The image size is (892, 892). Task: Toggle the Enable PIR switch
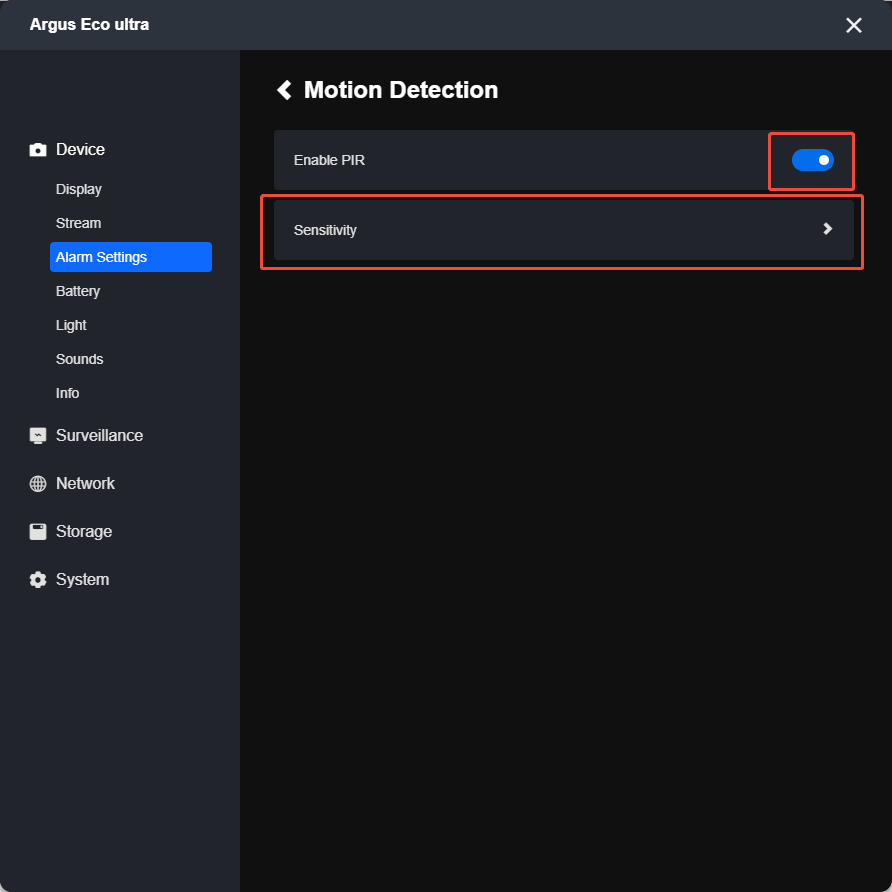click(812, 160)
